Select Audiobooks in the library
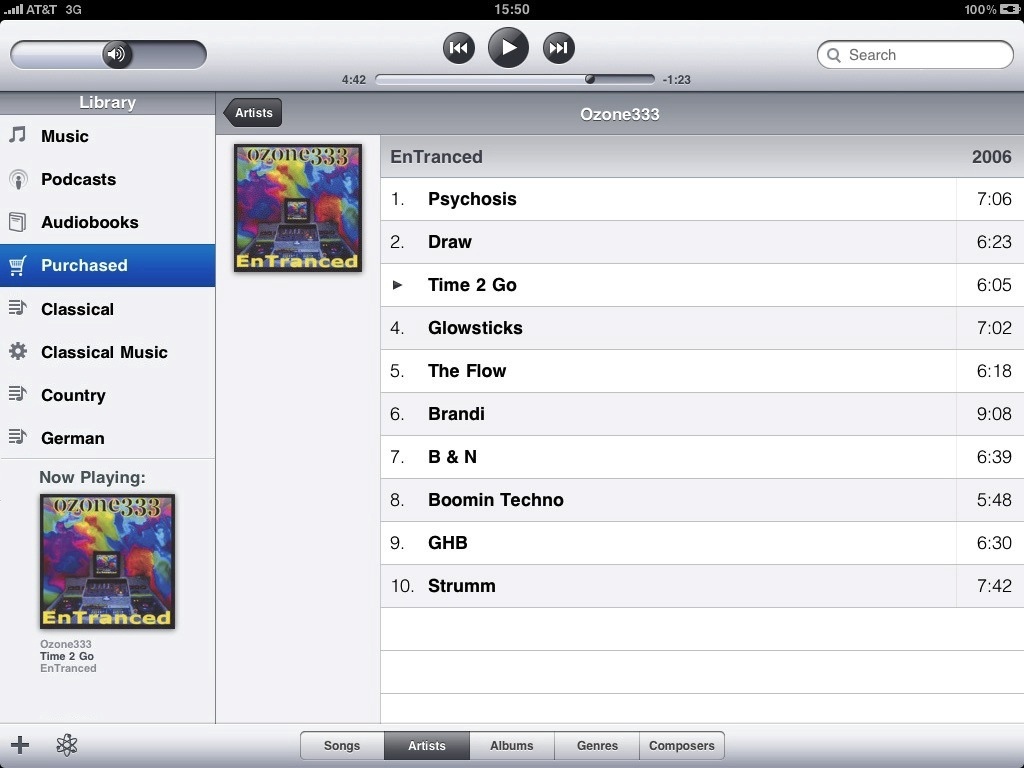1024x768 pixels. pos(89,222)
